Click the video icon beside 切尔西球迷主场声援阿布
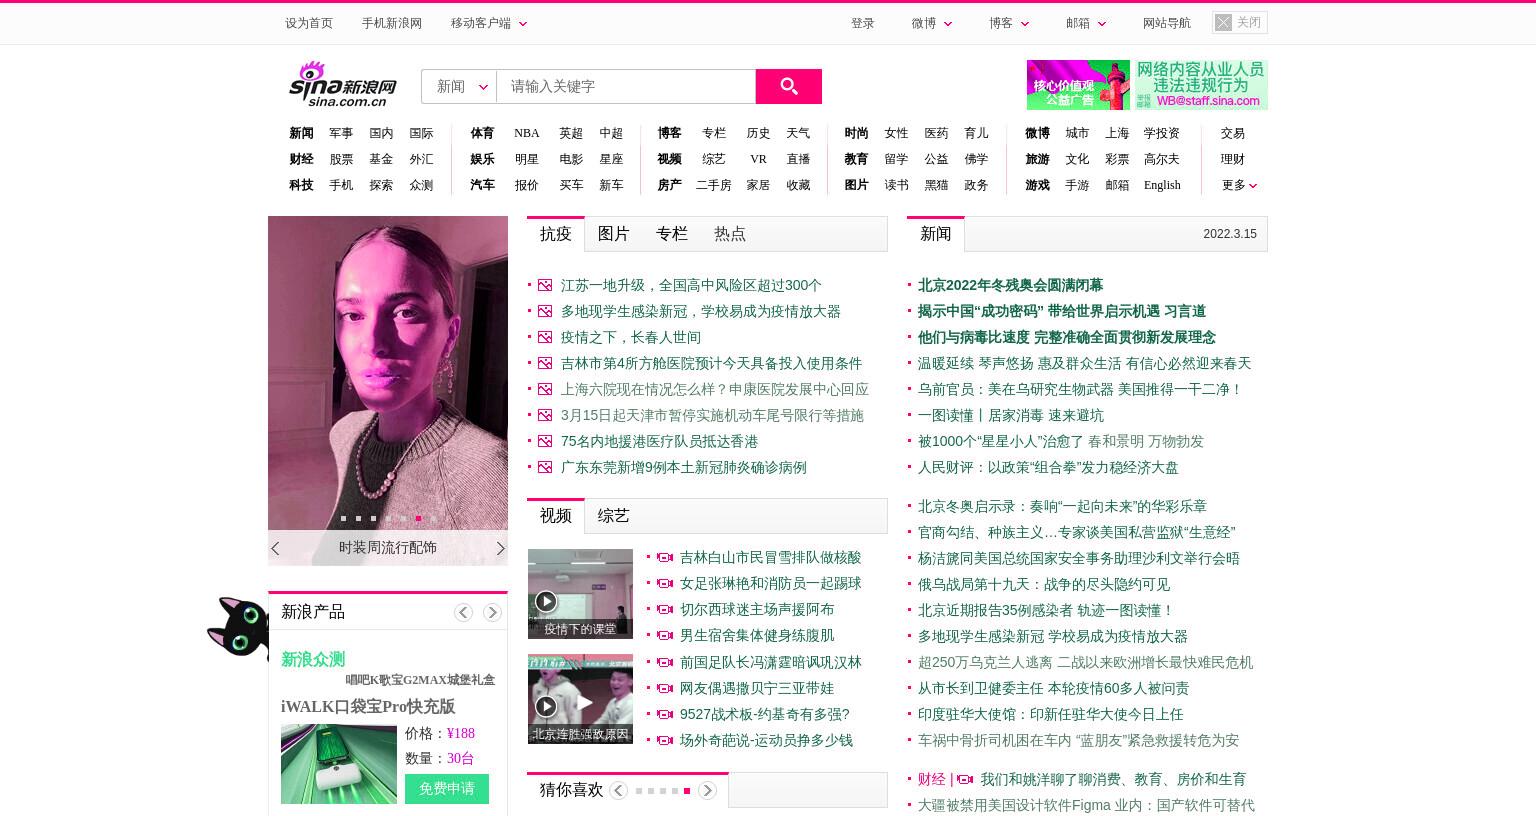Image resolution: width=1536 pixels, height=816 pixels. pos(665,609)
